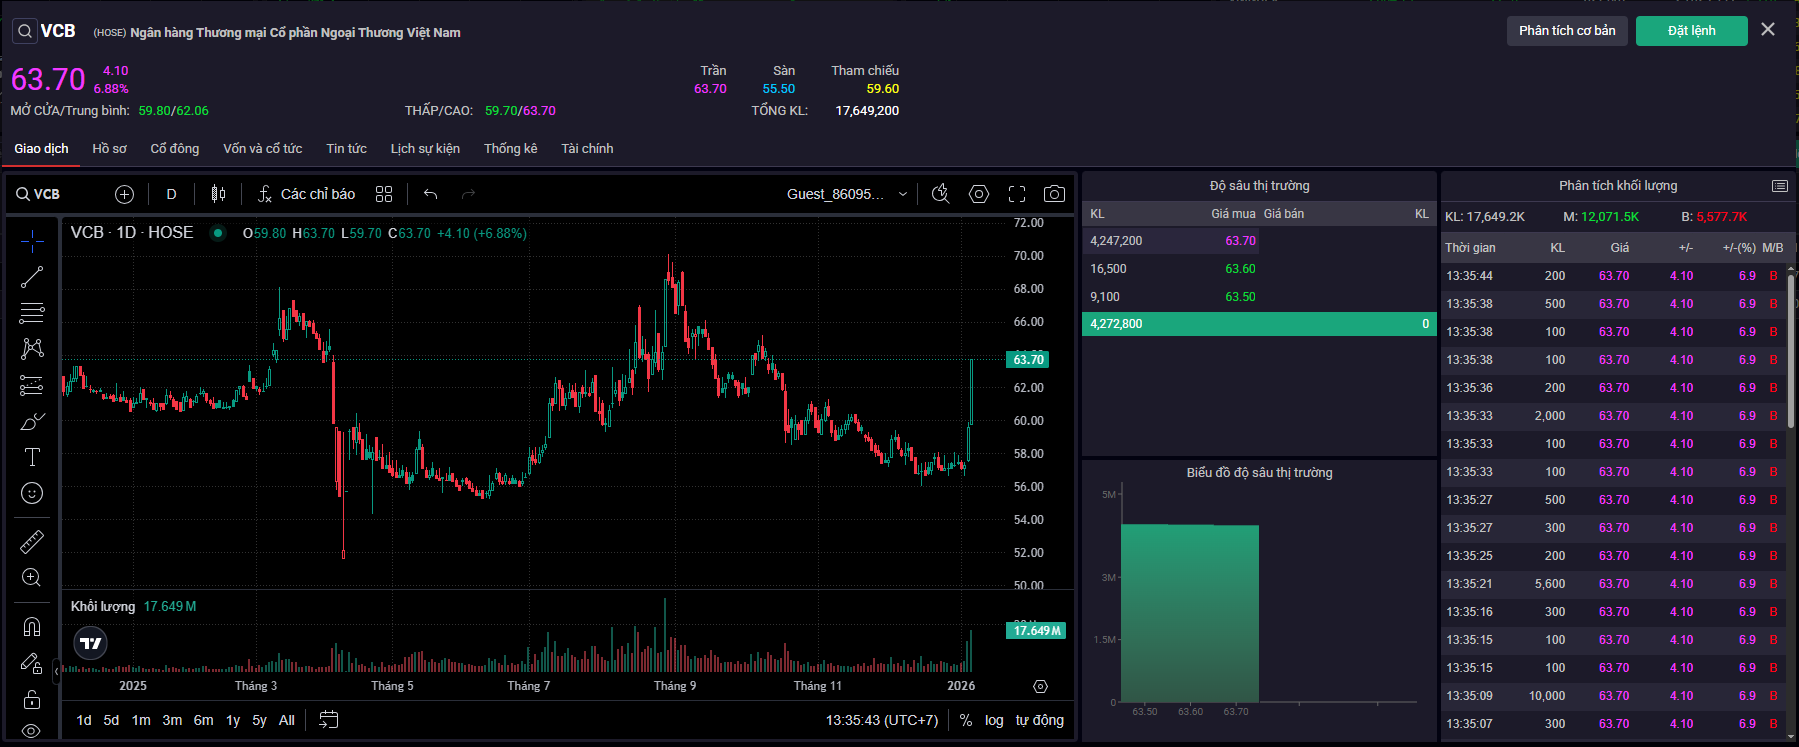Switch to the Tin tức tab
The width and height of the screenshot is (1799, 747).
click(x=346, y=149)
